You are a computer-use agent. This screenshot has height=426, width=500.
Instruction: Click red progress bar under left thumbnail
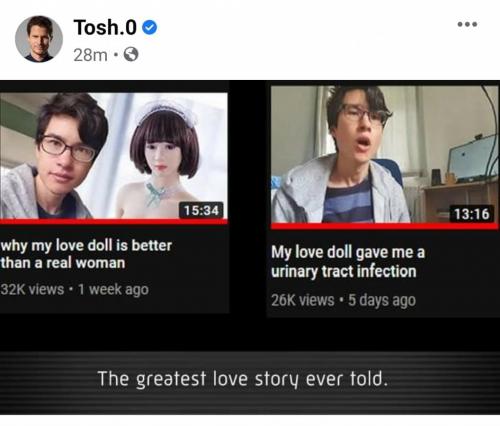coord(113,222)
